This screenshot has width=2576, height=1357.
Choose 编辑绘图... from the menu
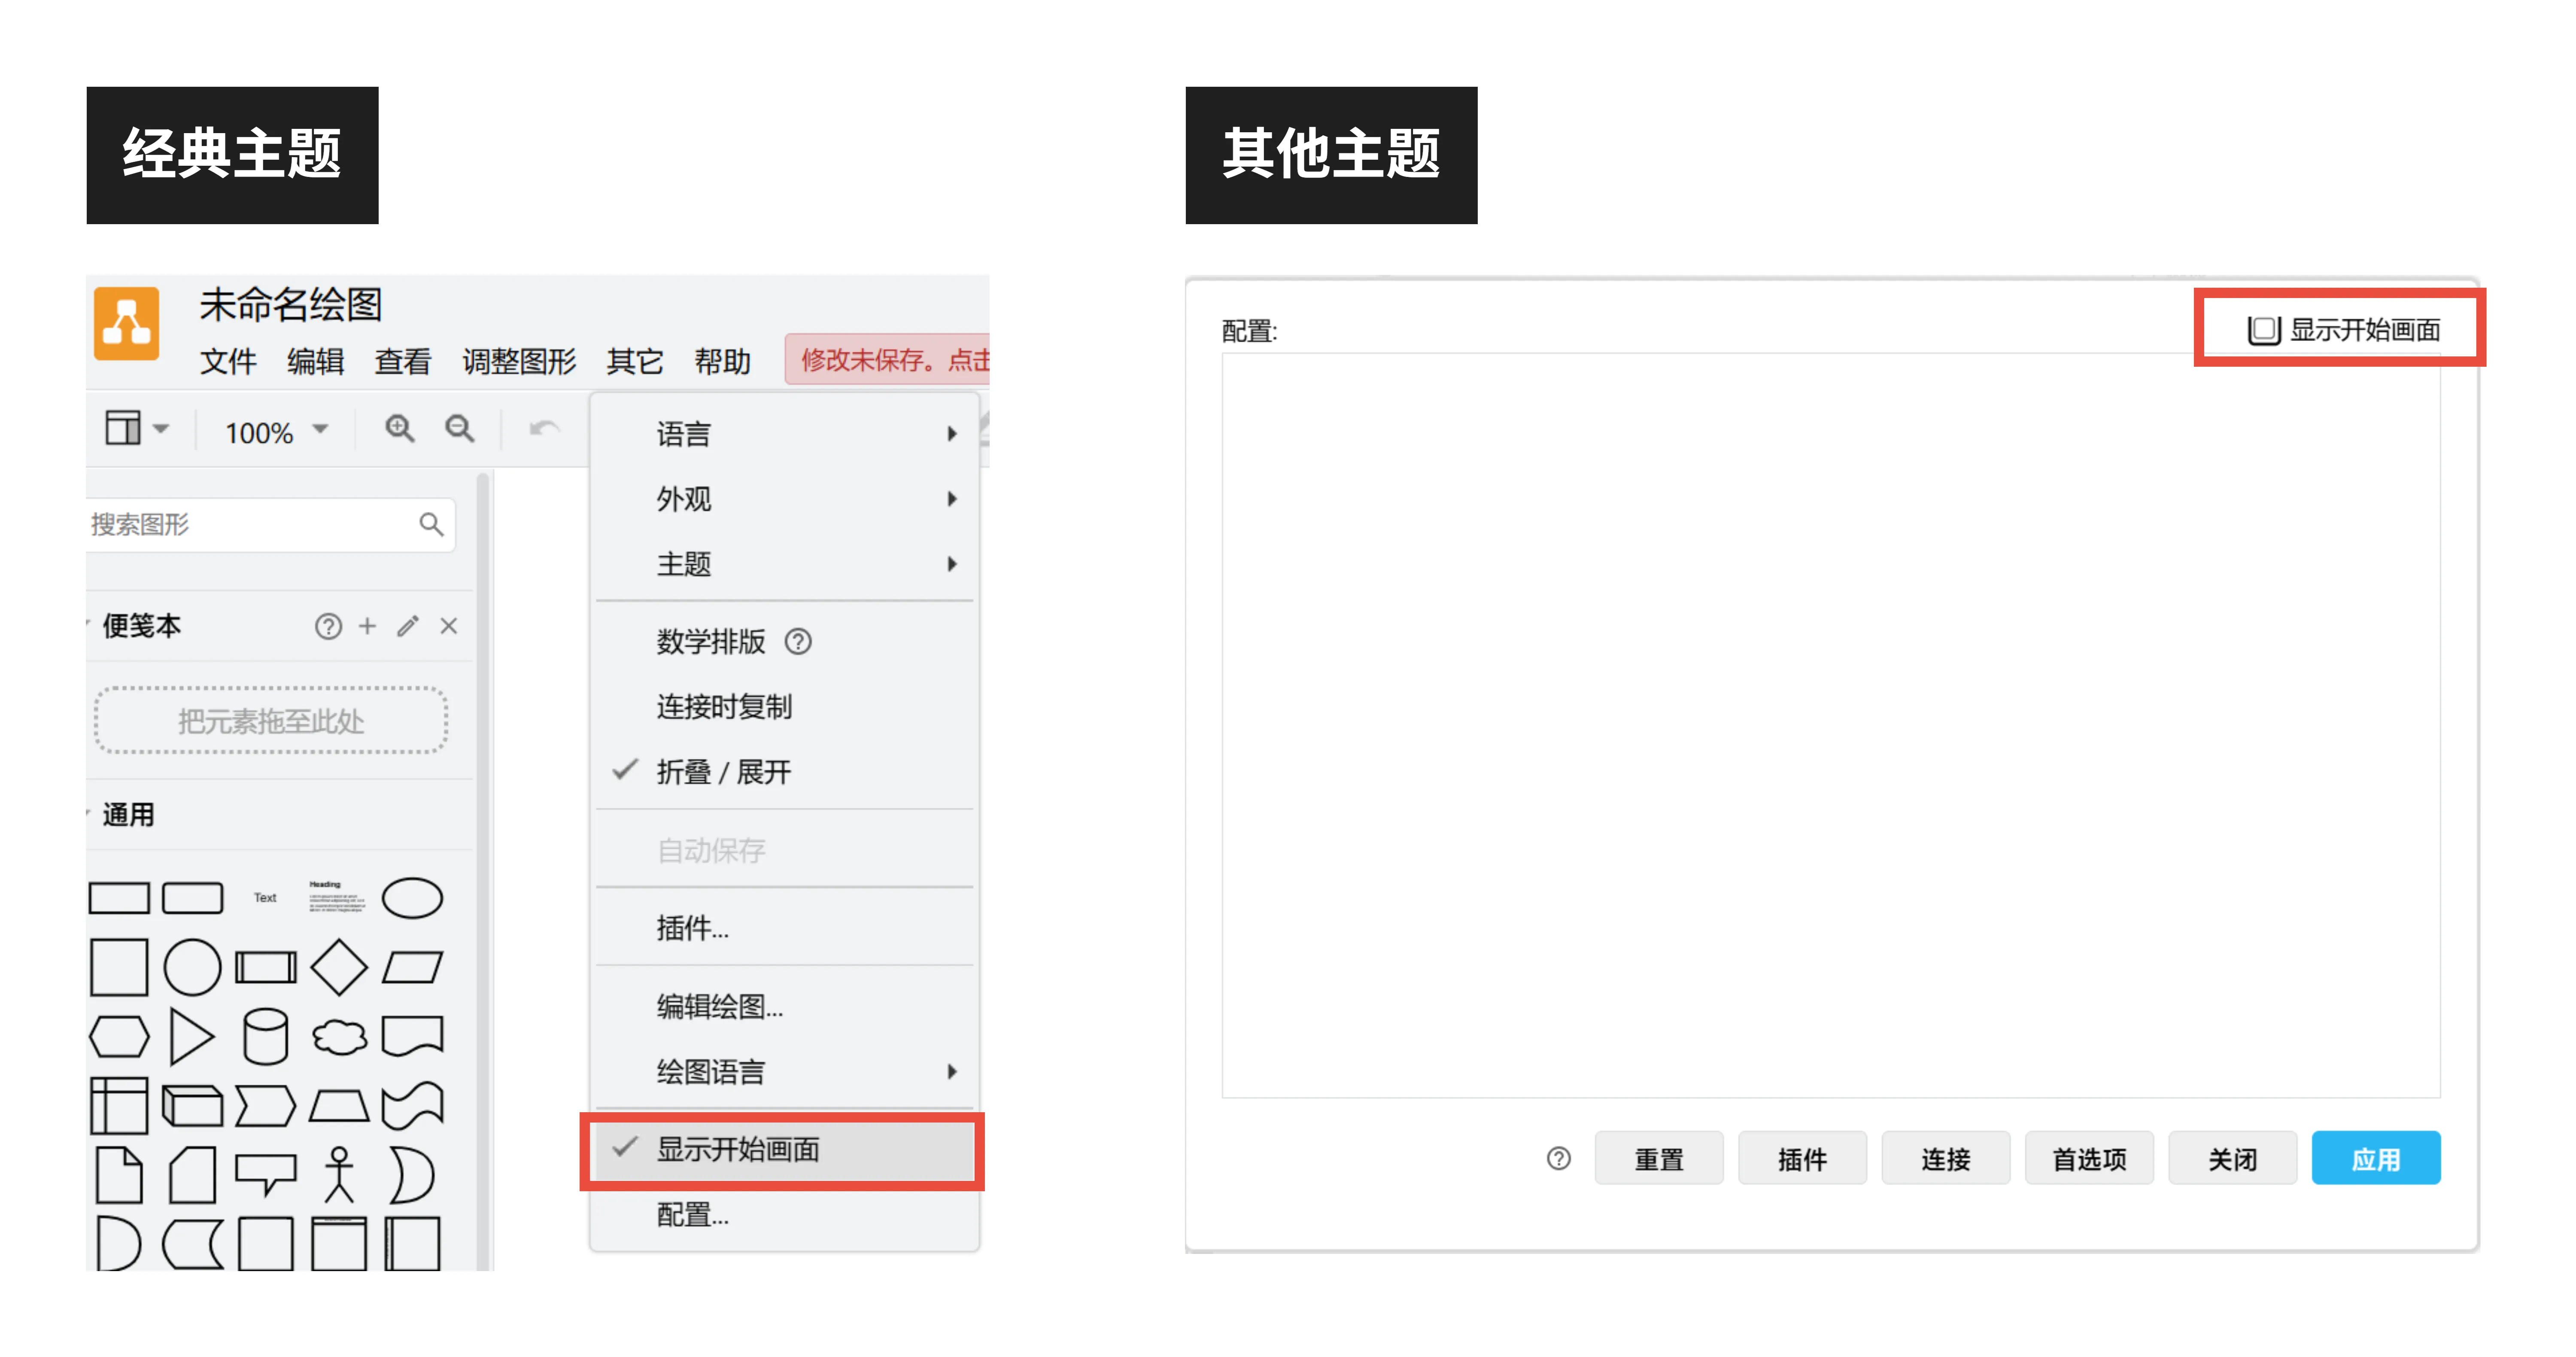point(784,1006)
